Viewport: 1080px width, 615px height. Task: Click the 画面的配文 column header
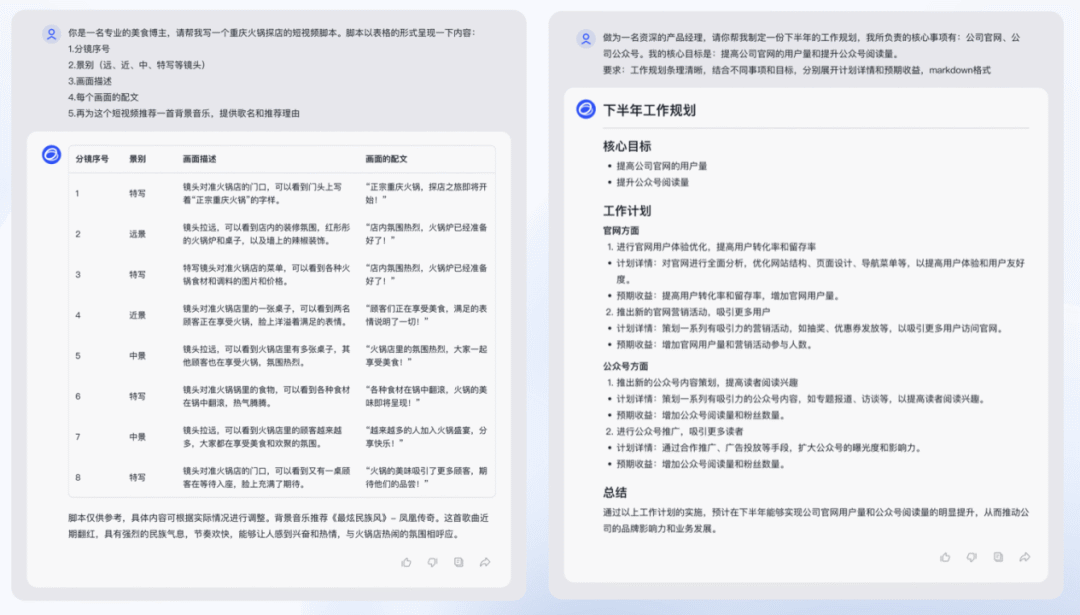point(386,159)
